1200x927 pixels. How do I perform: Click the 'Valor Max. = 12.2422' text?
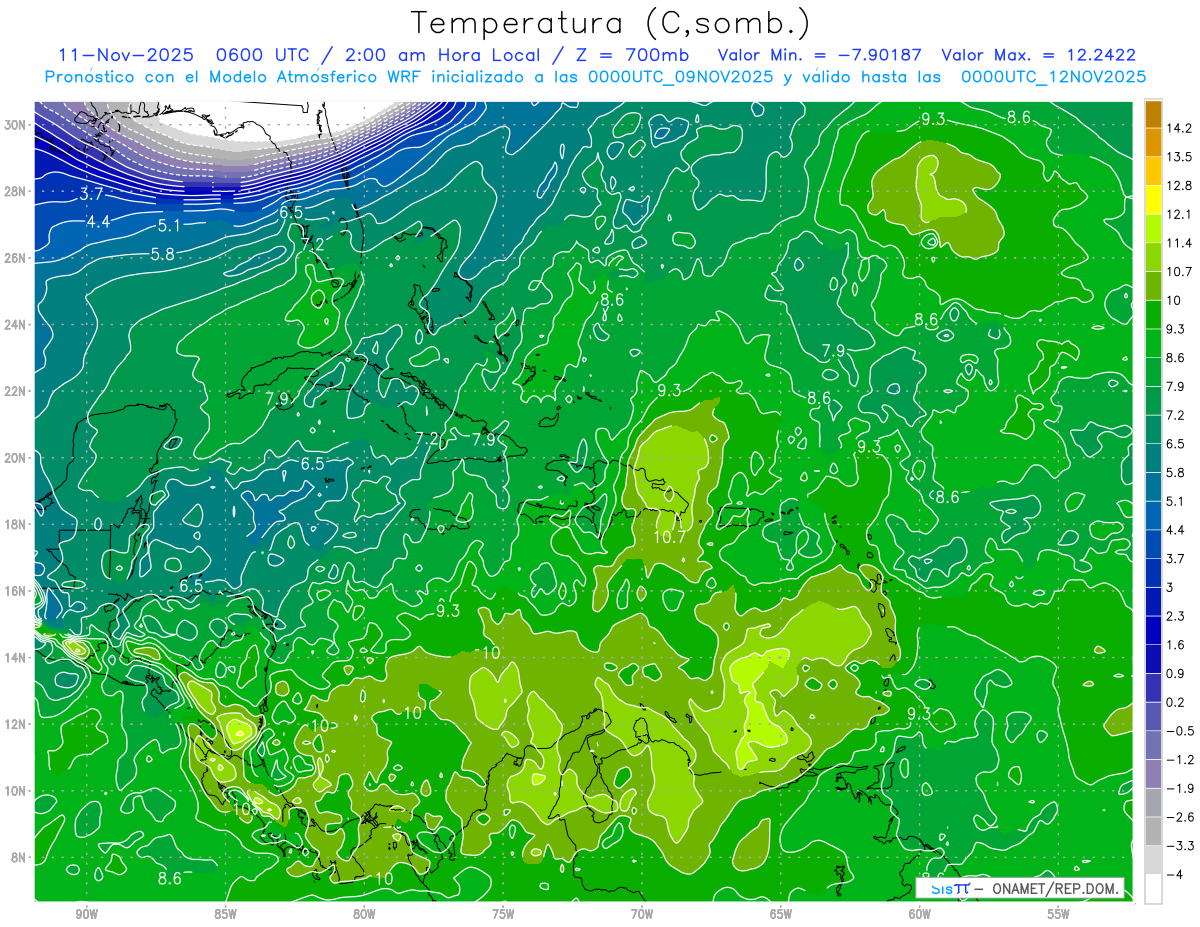(1039, 55)
